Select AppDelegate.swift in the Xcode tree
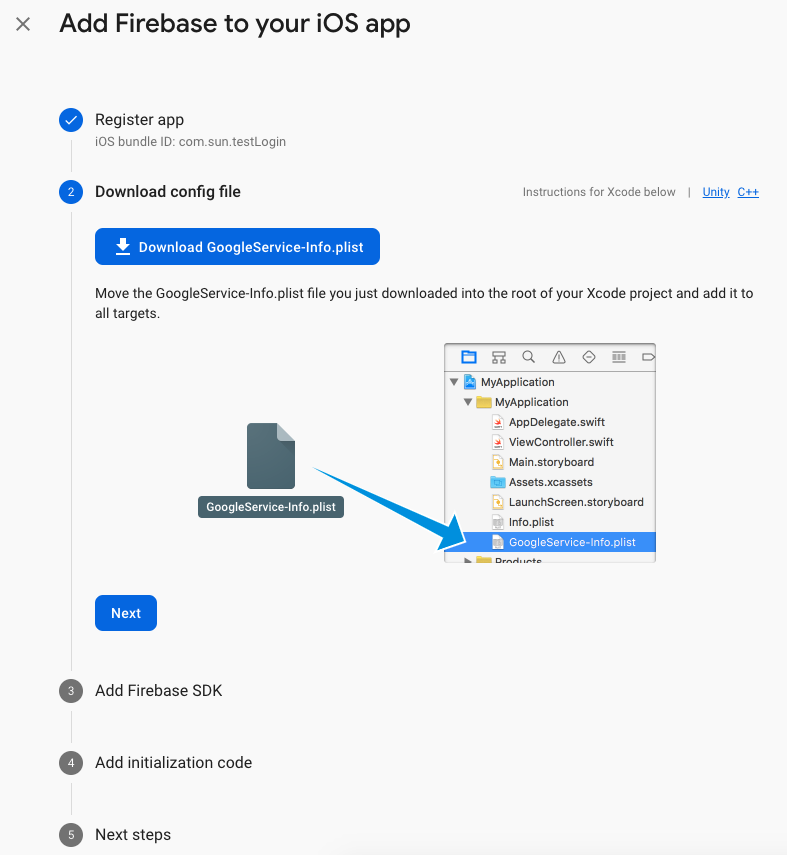The width and height of the screenshot is (787, 855). [557, 422]
